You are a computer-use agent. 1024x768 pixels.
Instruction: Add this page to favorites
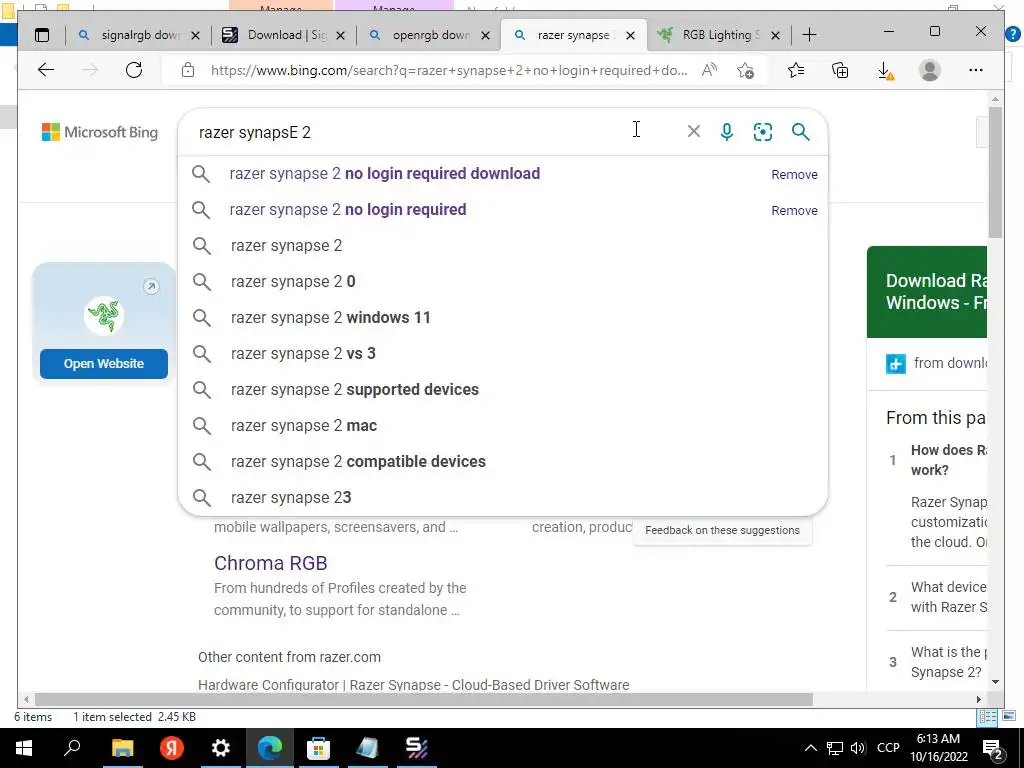745,70
